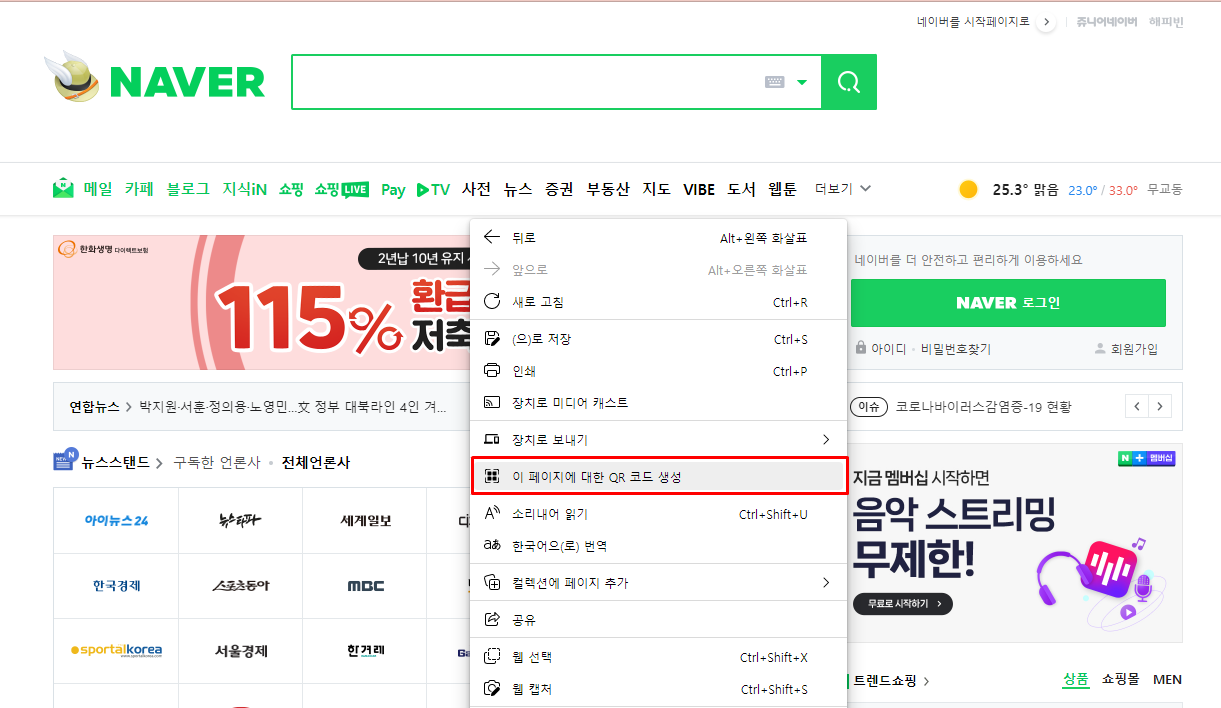Open 뉴스스탠드 section icon

[x=65, y=459]
